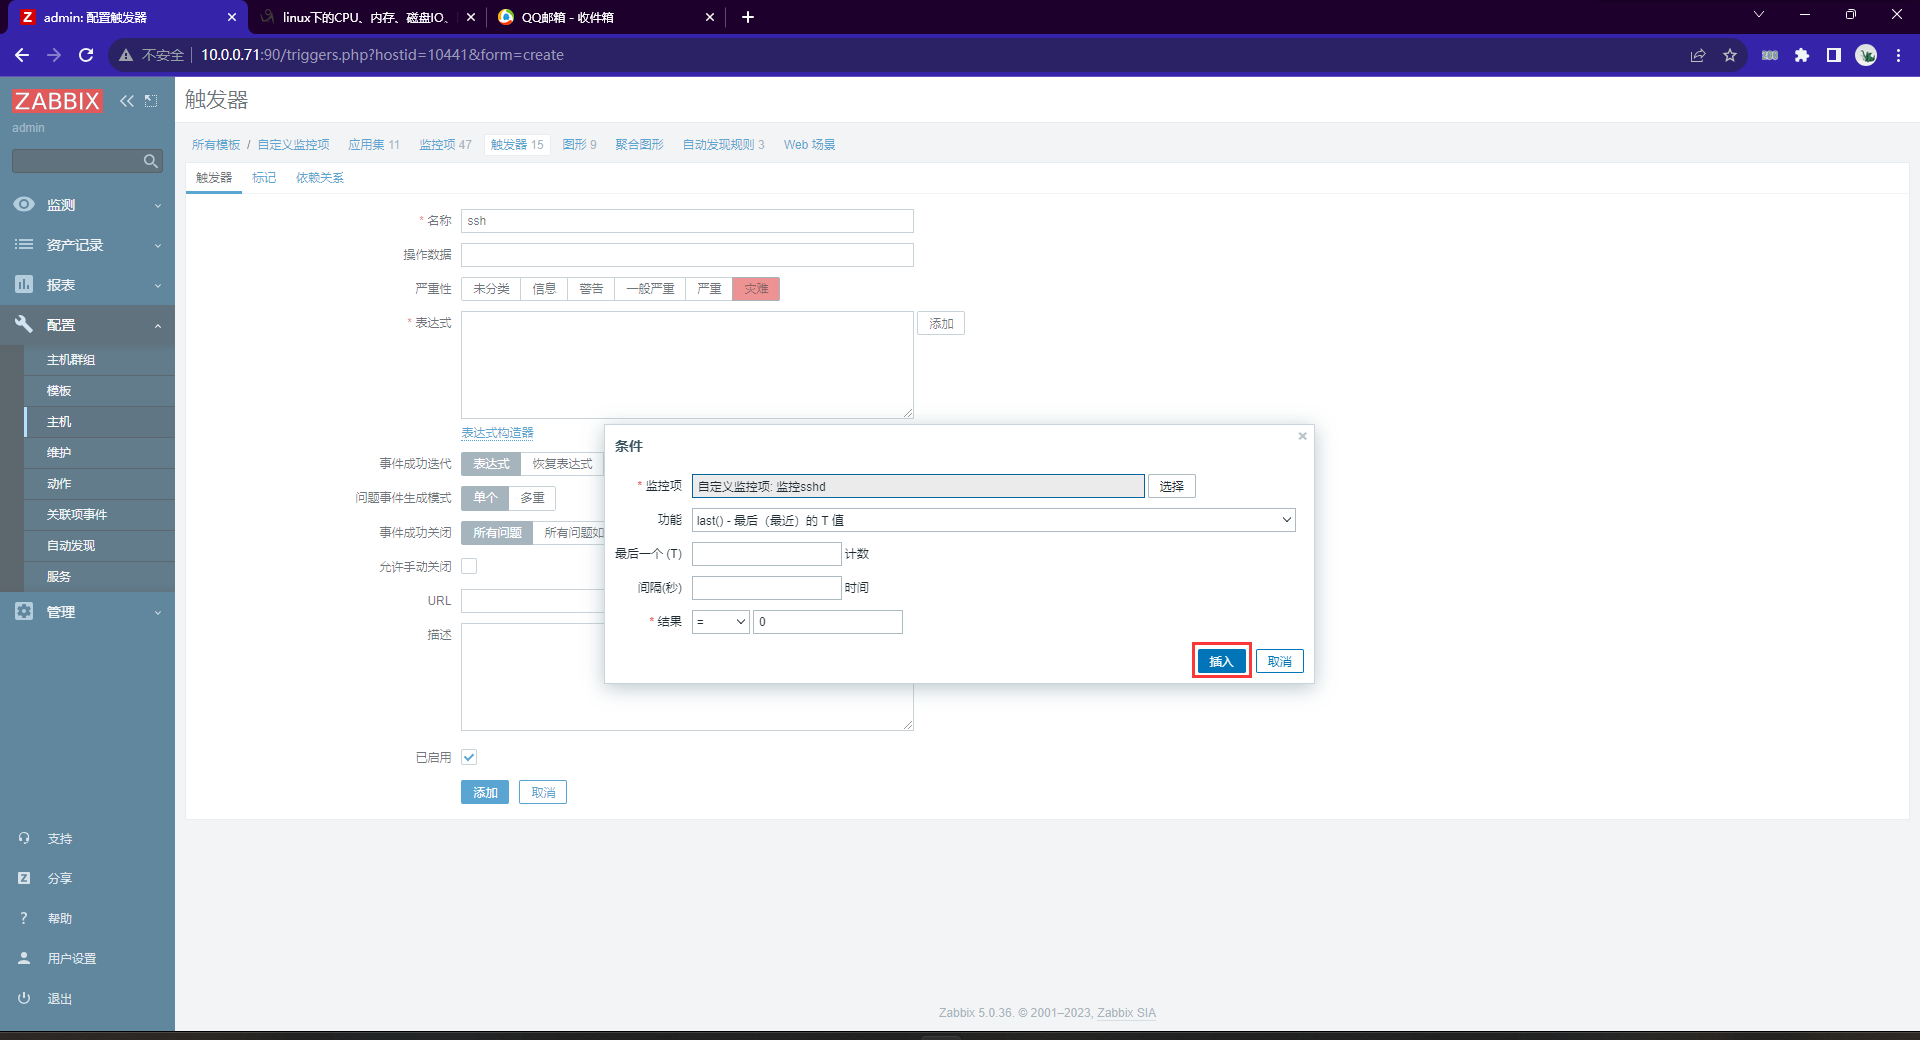Click 取消 button in 条件 dialog

(x=1279, y=662)
